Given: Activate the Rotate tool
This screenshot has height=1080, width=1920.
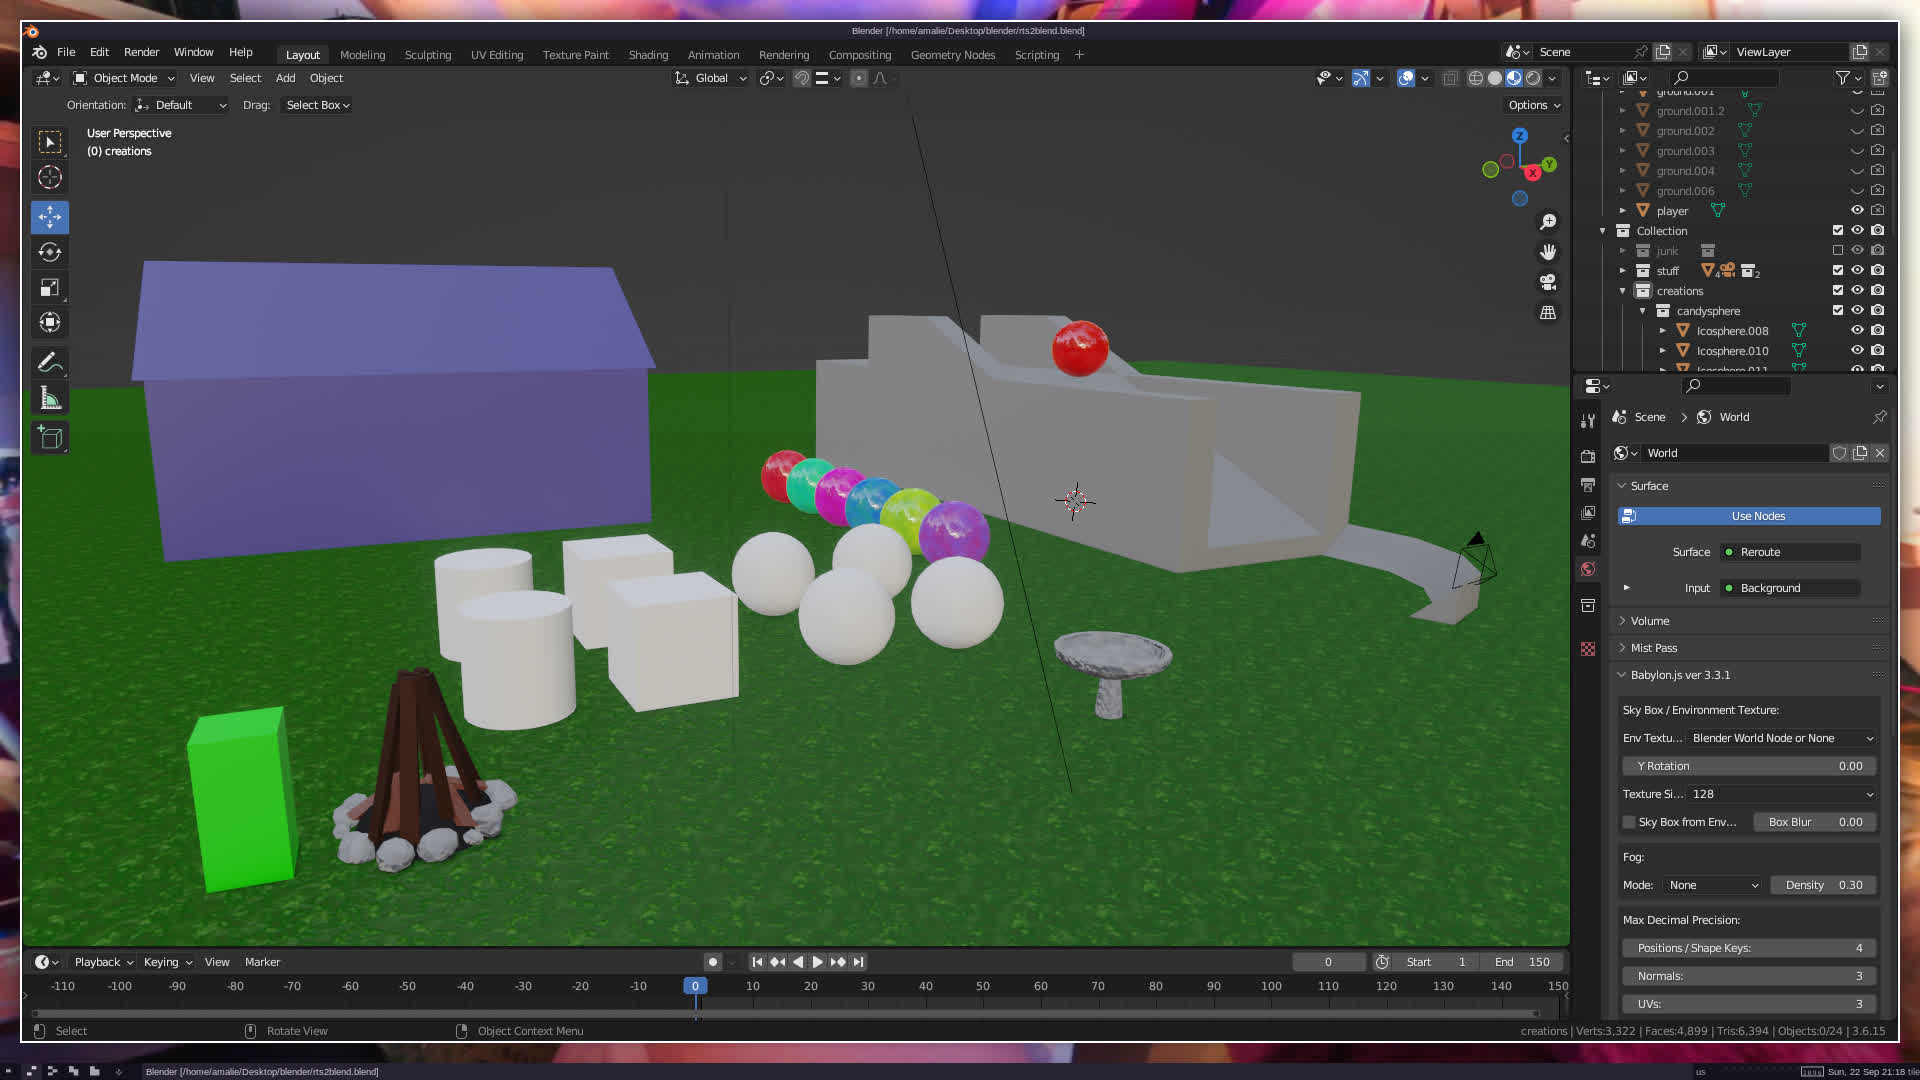Looking at the screenshot, I should 49,252.
